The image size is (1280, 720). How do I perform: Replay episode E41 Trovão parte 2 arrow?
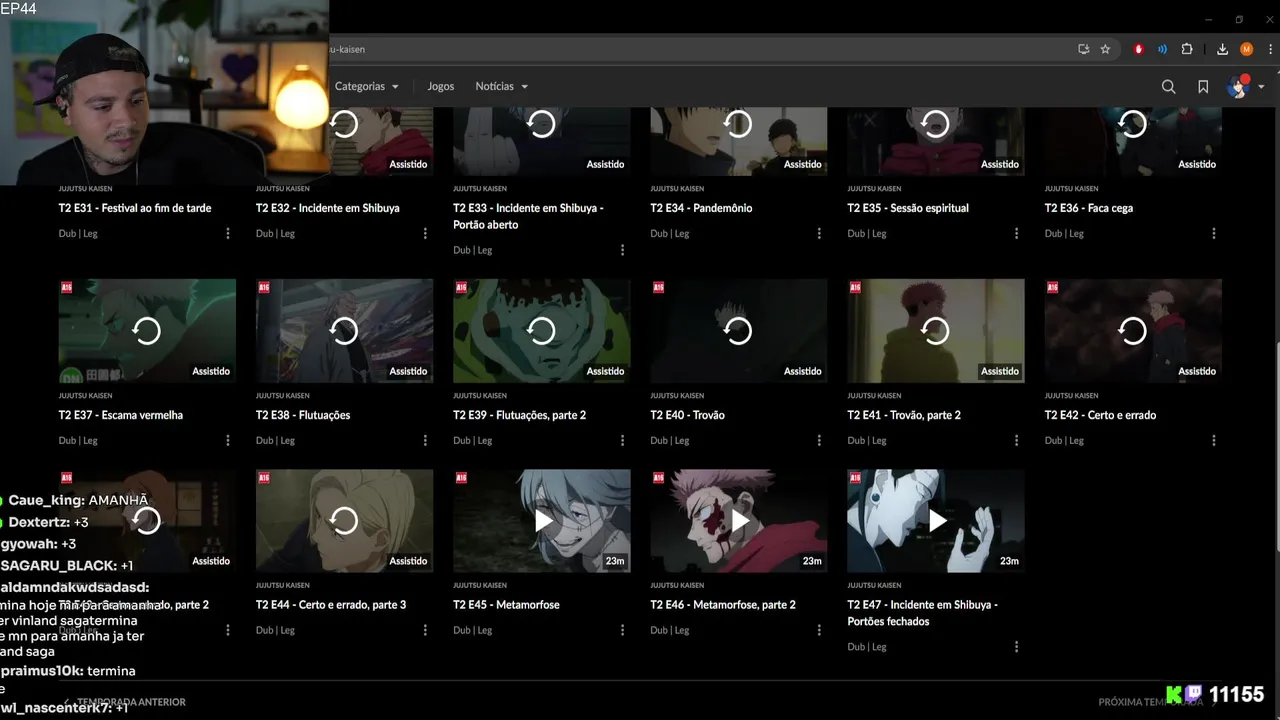click(x=935, y=331)
